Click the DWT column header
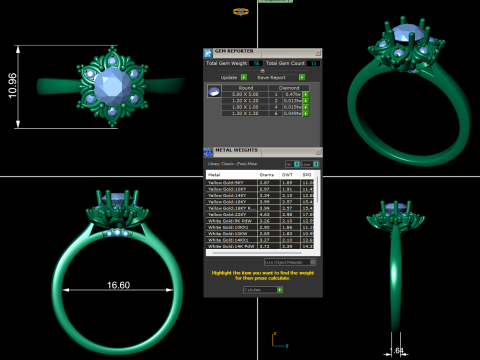Screen dimensions: 480x360 pyautogui.click(x=290, y=175)
